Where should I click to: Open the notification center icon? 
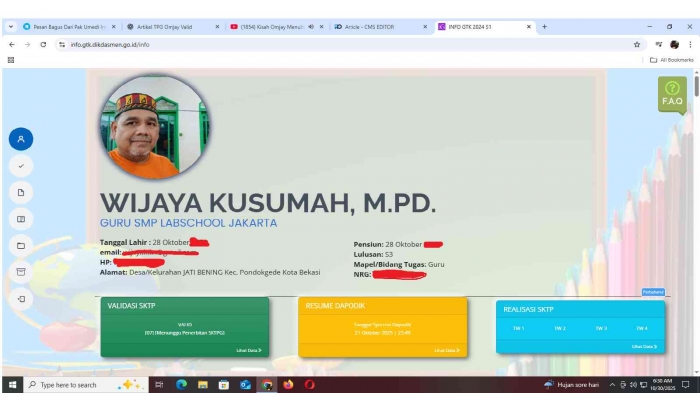click(686, 385)
